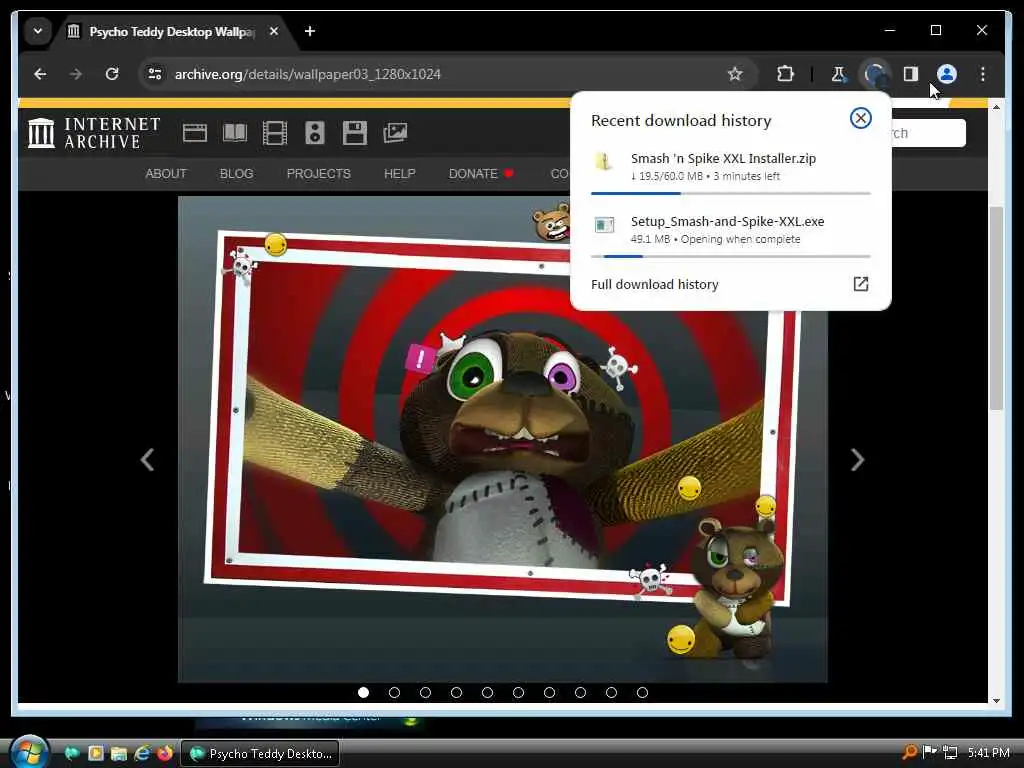
Task: Click the HELP menu item
Action: point(400,174)
